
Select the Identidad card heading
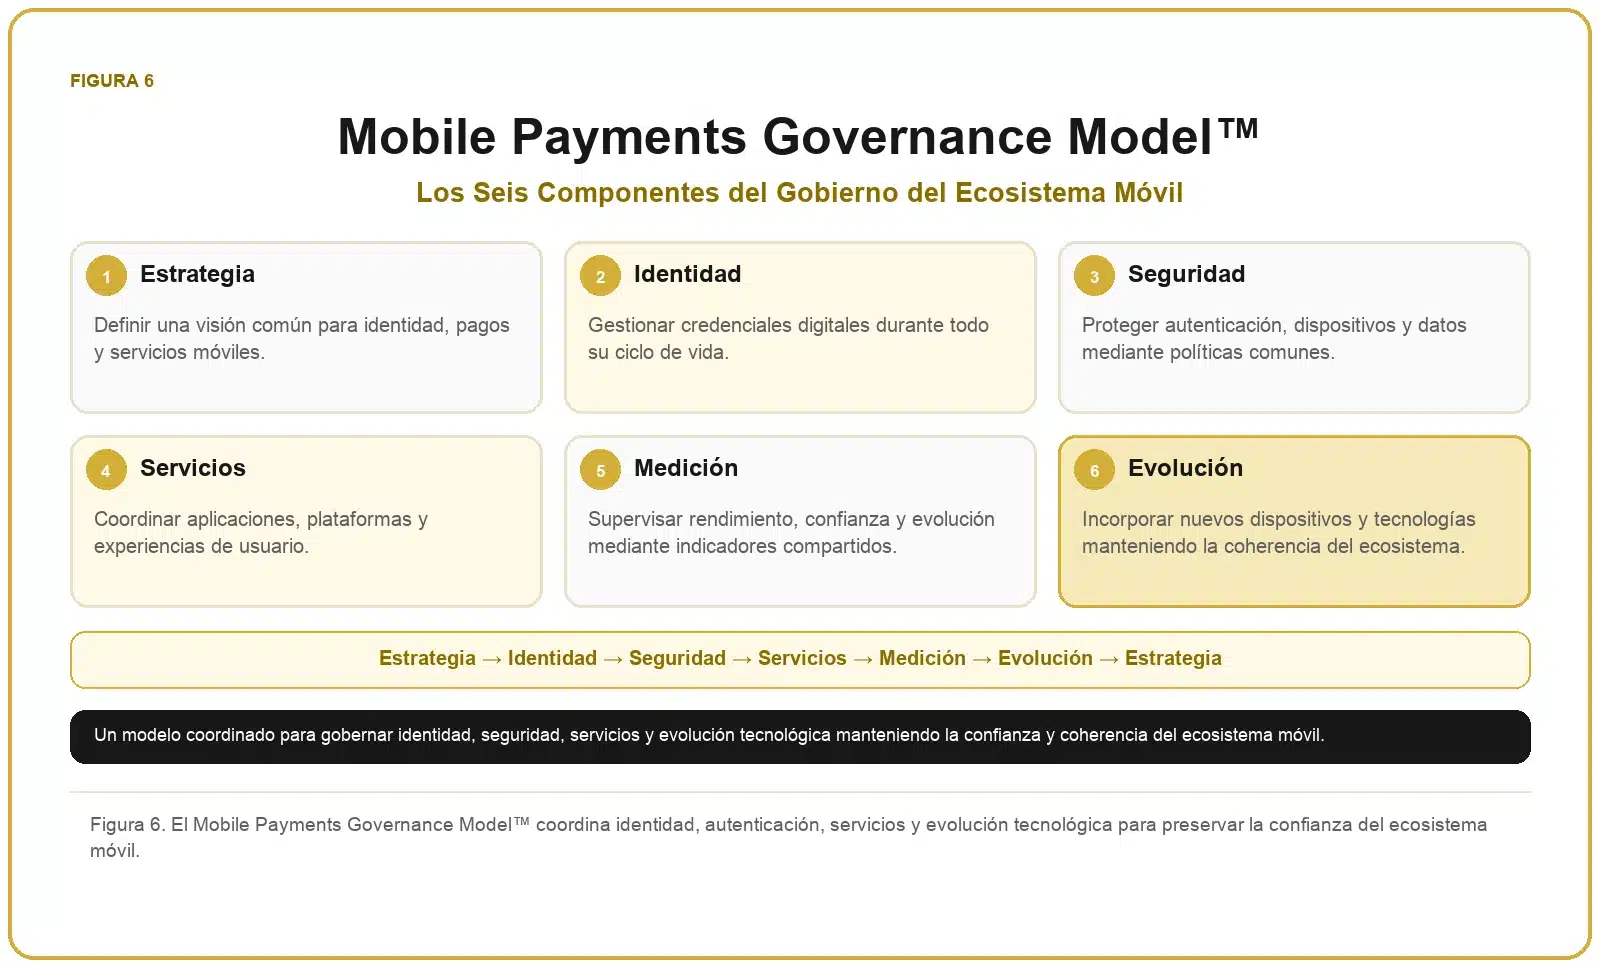687,274
